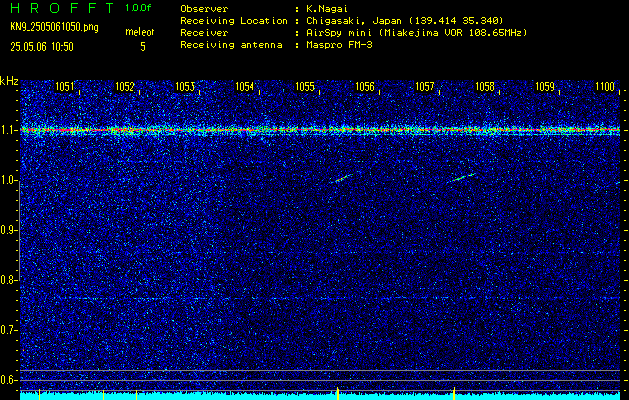629x400 pixels.
Task: Select the 0.9 kHz axis label
Action: [9, 230]
